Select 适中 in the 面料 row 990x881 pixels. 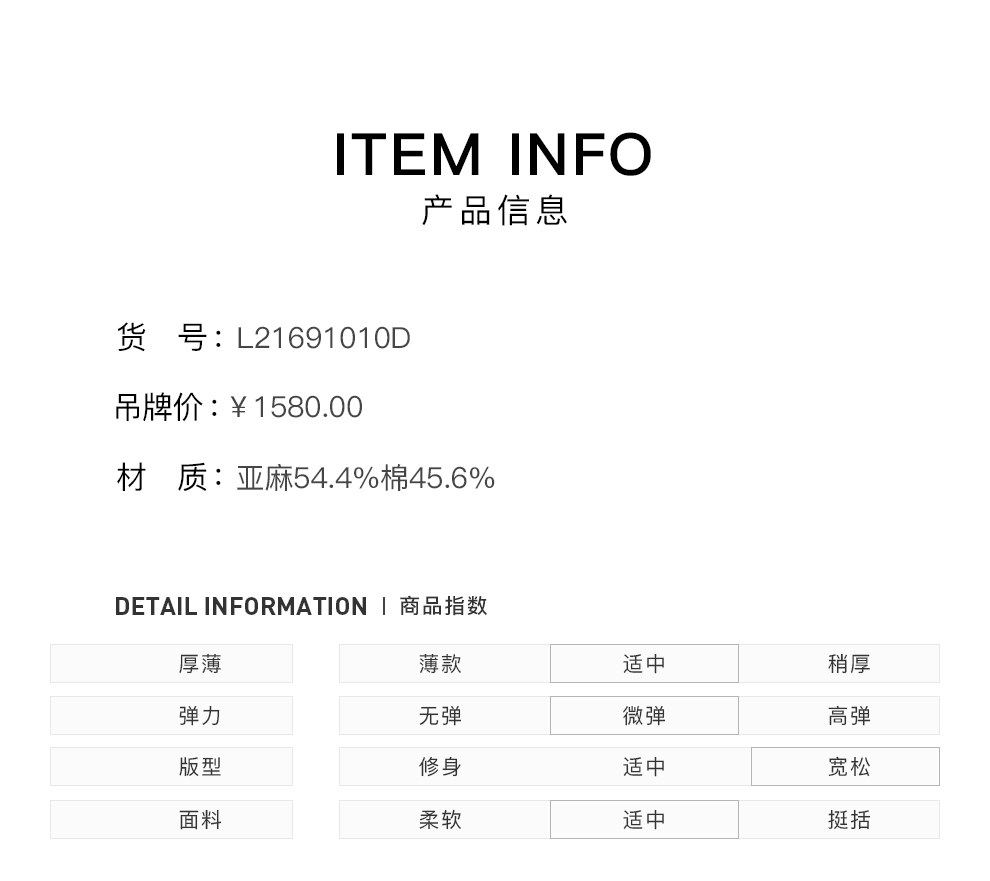pyautogui.click(x=644, y=820)
